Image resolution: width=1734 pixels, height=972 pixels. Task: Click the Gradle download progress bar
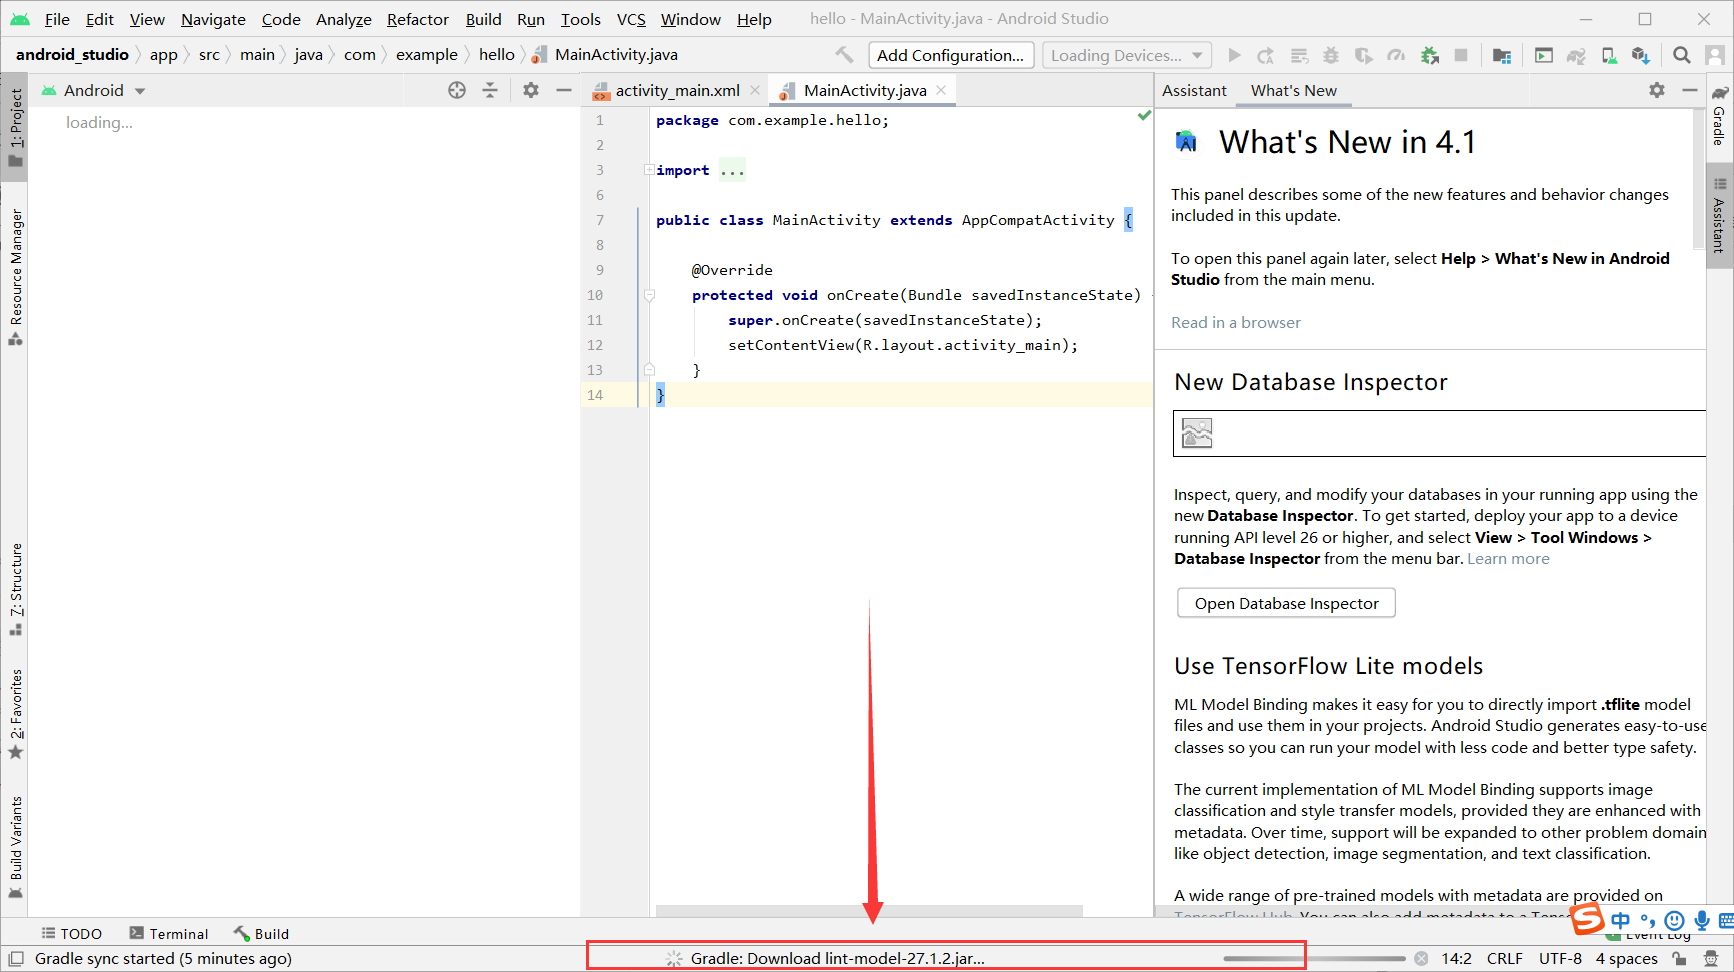[x=1314, y=958]
